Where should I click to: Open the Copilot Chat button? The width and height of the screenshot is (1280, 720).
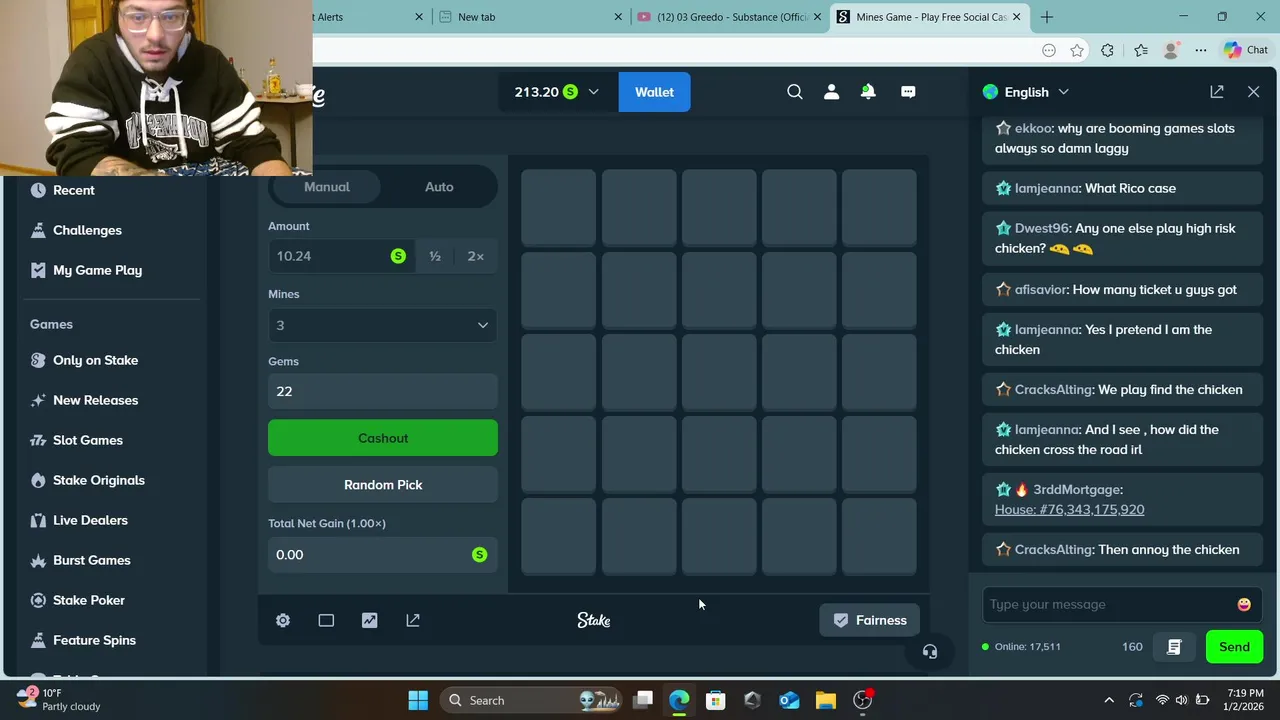[1246, 50]
